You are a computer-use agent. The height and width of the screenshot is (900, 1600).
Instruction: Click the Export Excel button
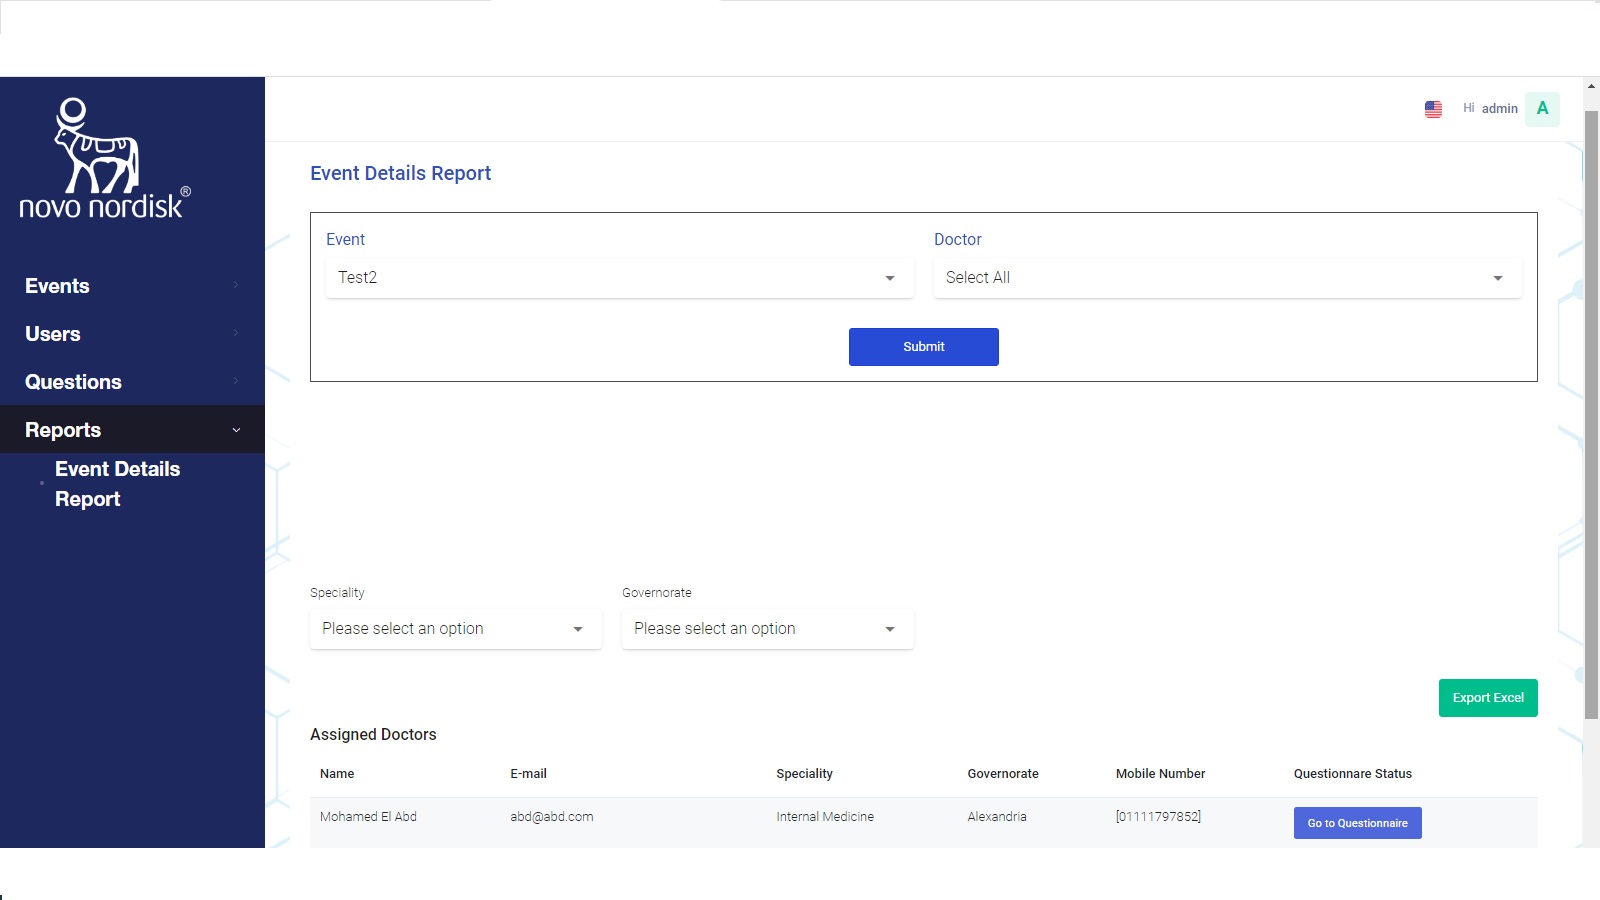tap(1487, 698)
